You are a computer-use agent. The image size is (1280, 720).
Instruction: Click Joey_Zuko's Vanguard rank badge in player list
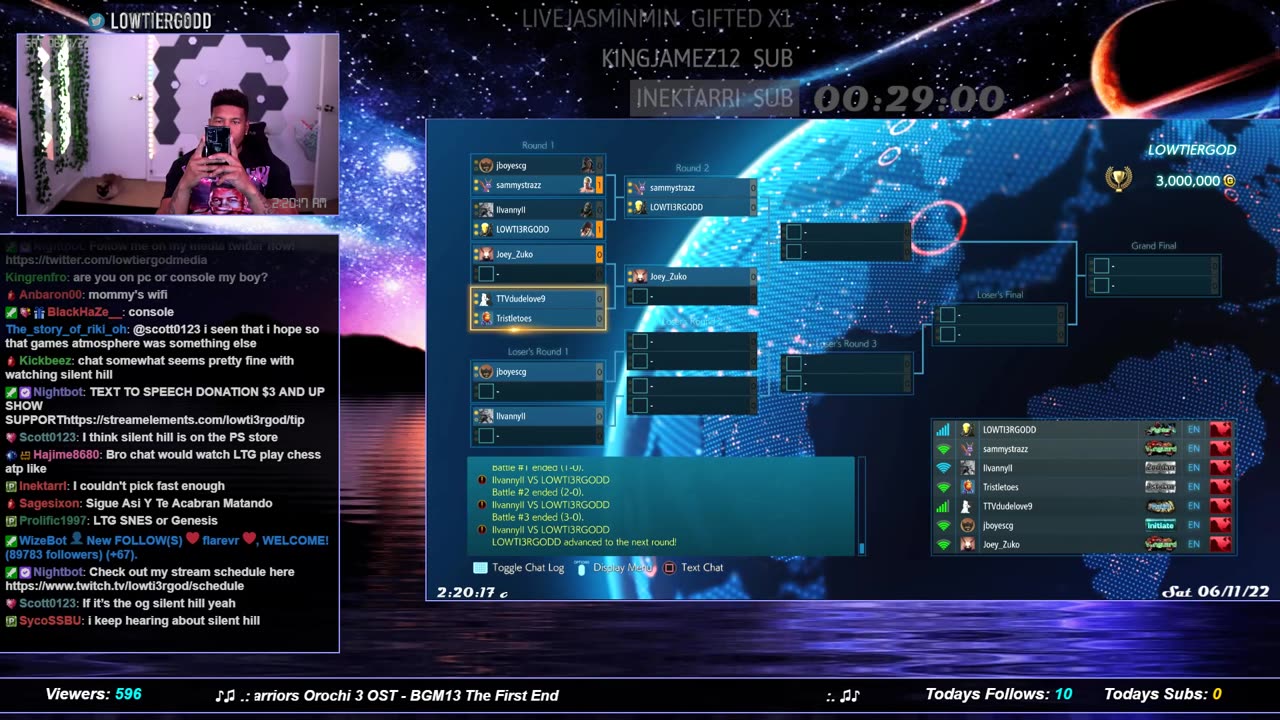(x=1160, y=544)
